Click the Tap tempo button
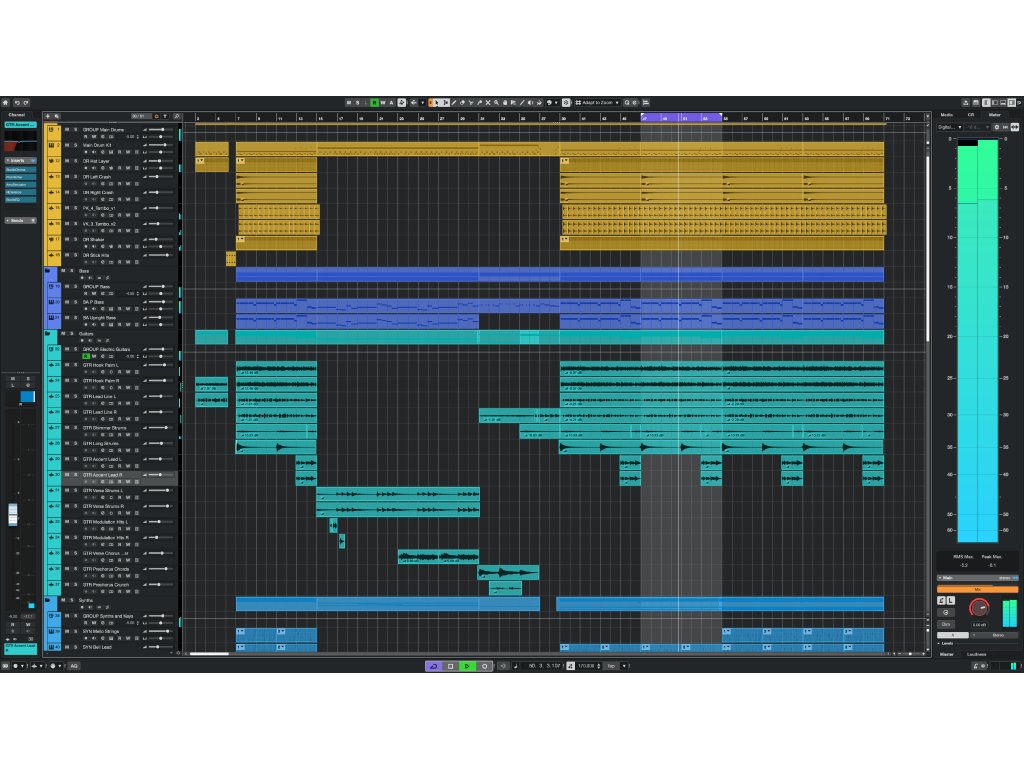The width and height of the screenshot is (1024, 768). coord(610,666)
